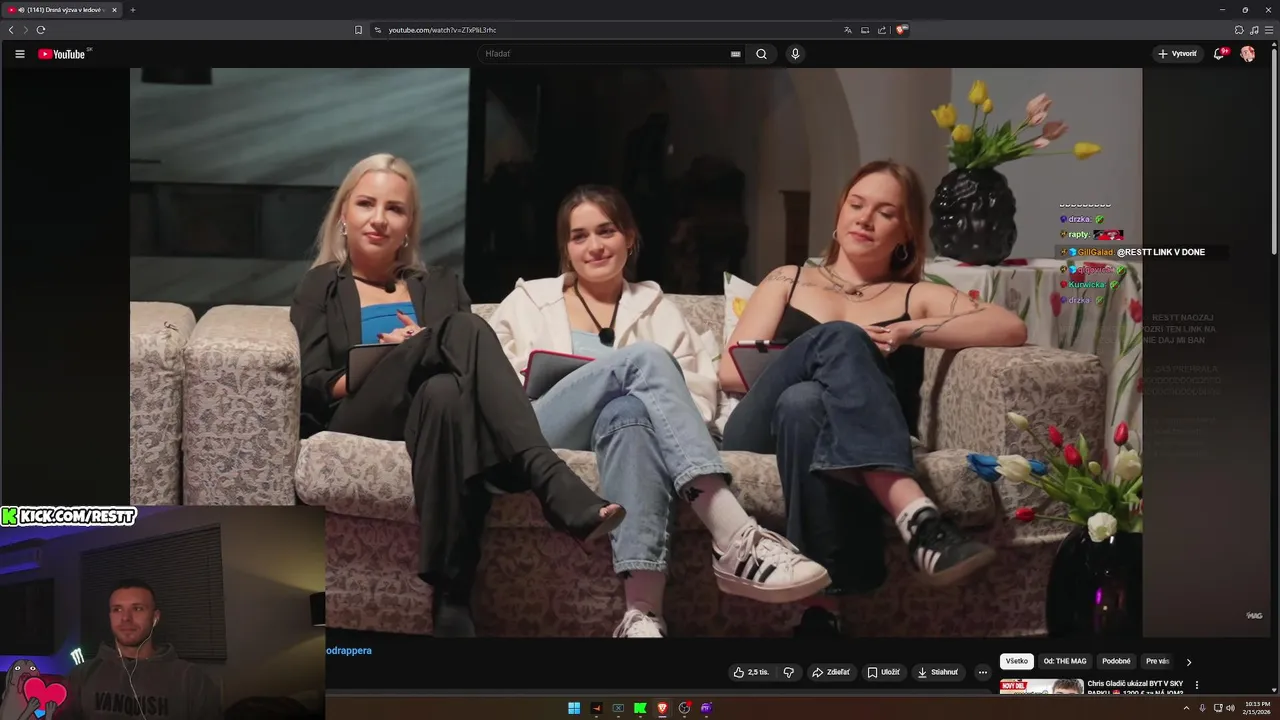The width and height of the screenshot is (1280, 720).
Task: Click the magnifier search button
Action: (x=761, y=54)
